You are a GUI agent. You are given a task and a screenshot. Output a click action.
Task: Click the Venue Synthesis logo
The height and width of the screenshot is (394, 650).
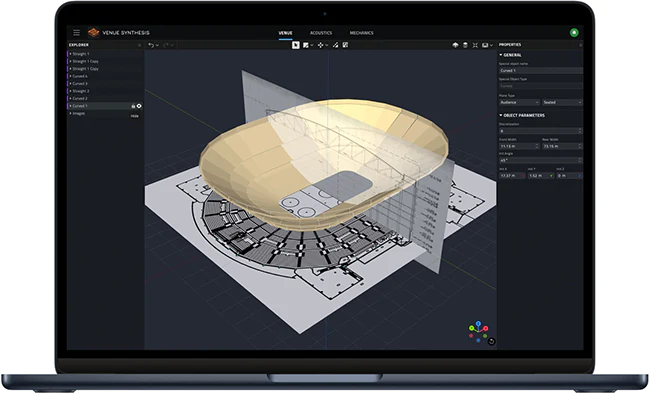94,32
